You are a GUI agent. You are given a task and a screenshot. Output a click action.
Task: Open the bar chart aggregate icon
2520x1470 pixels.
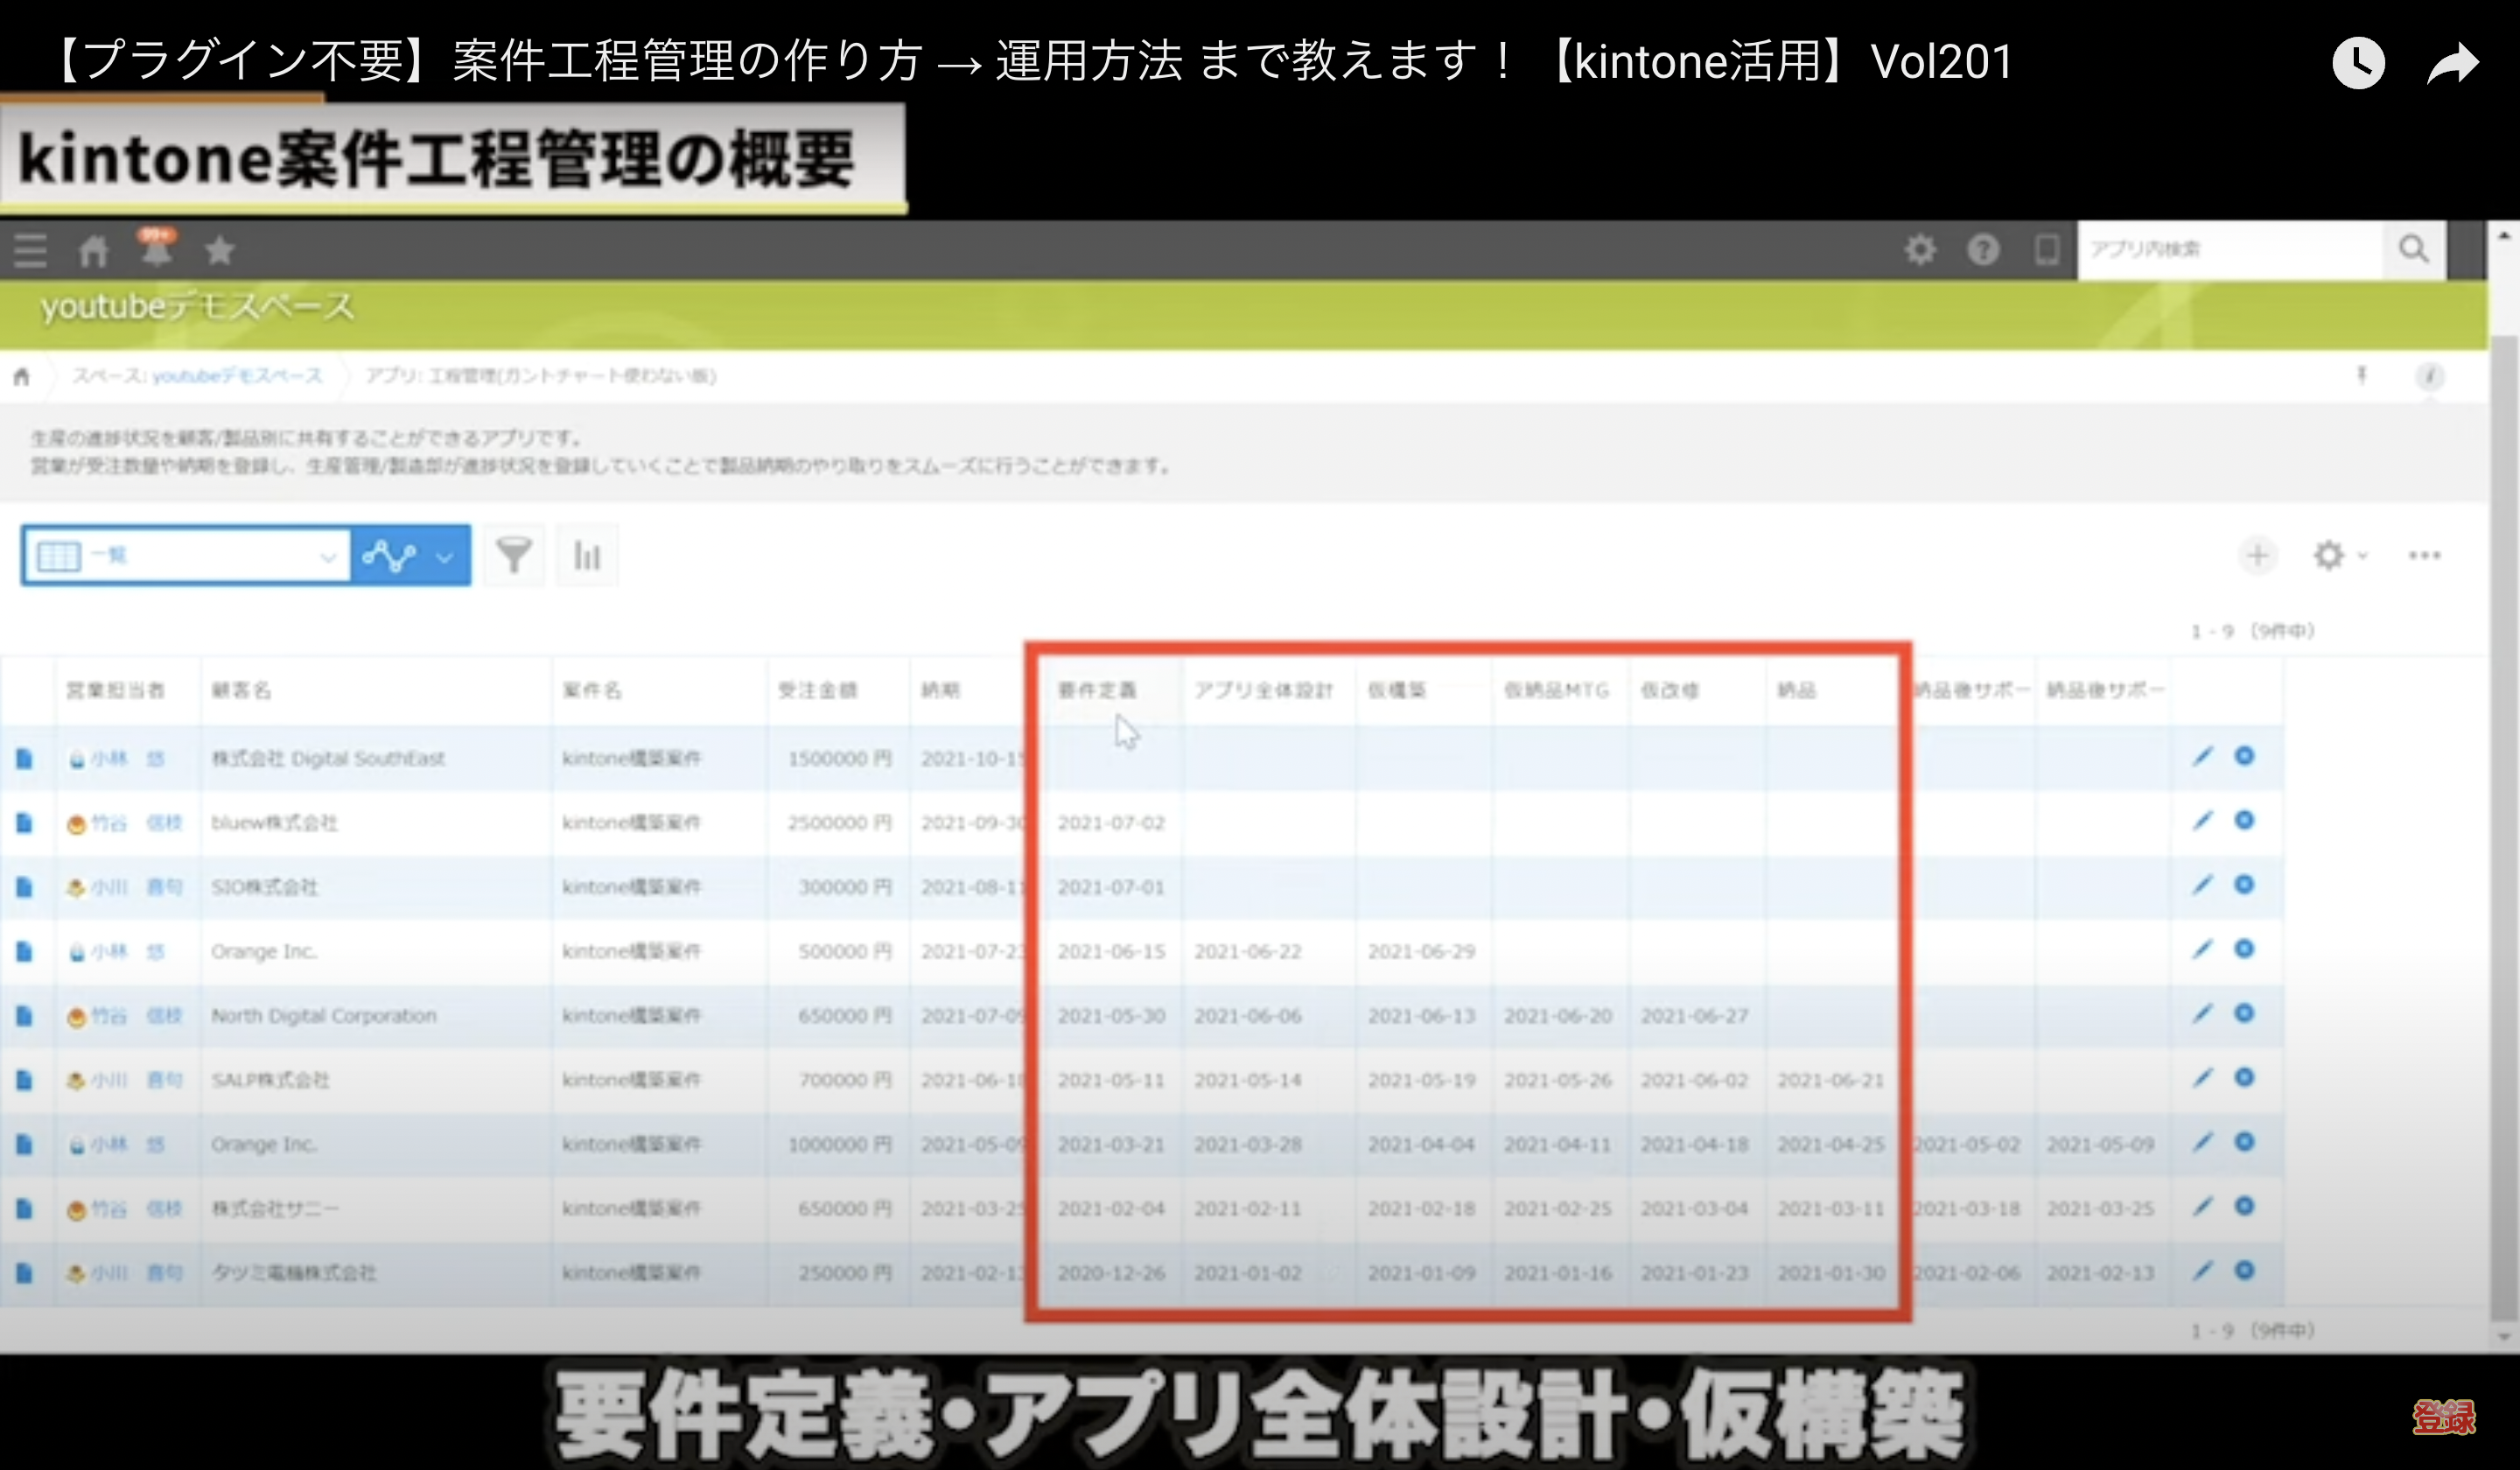587,555
